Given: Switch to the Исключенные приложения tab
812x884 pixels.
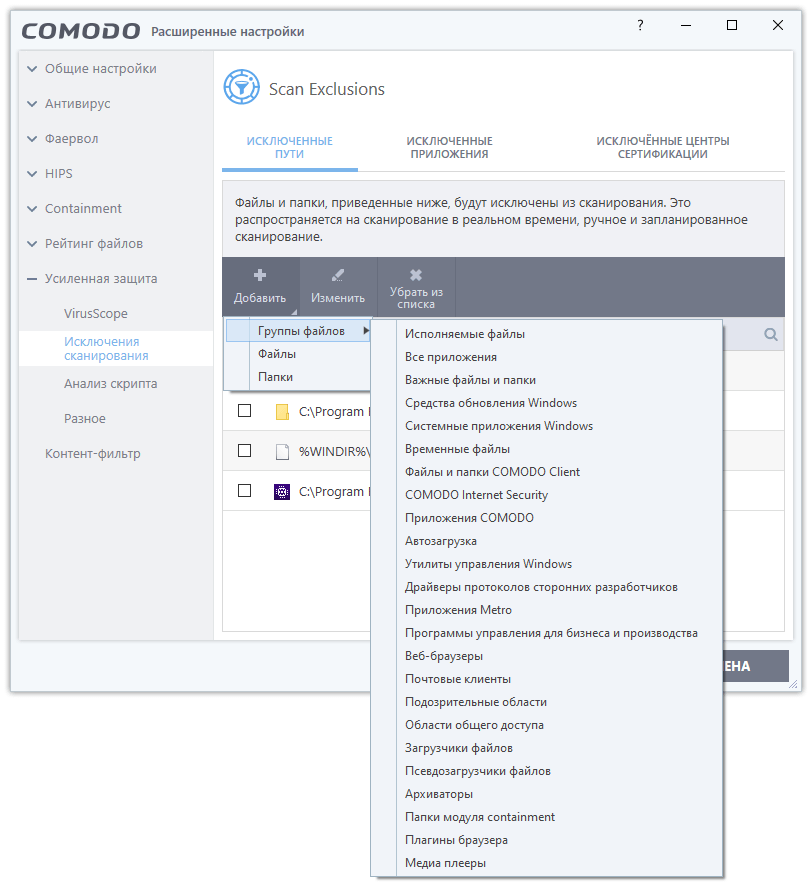Looking at the screenshot, I should [x=449, y=148].
